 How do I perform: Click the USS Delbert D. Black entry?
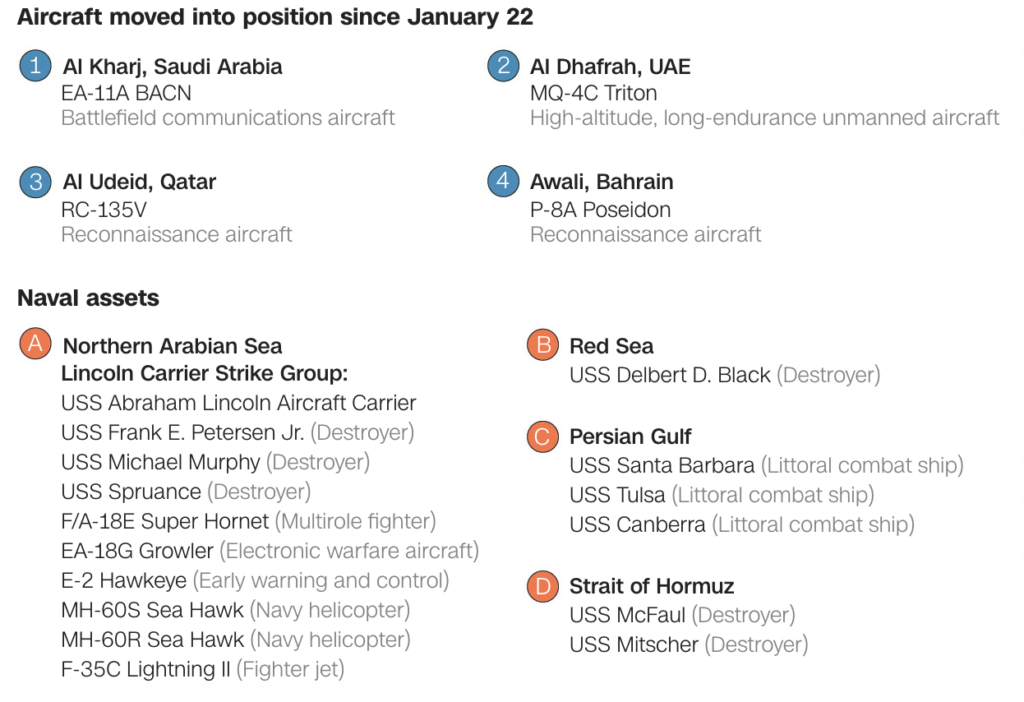pyautogui.click(x=670, y=375)
